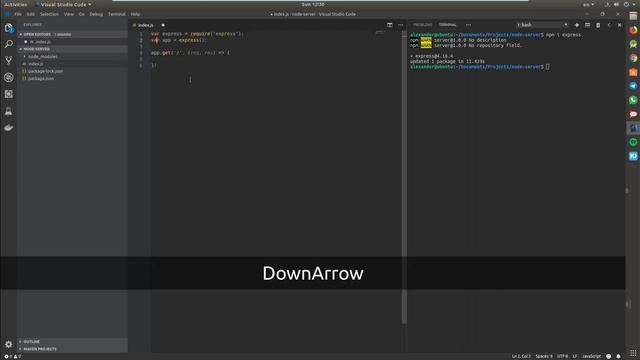The image size is (640, 360).
Task: Open the Terminal menu
Action: pyautogui.click(x=116, y=14)
